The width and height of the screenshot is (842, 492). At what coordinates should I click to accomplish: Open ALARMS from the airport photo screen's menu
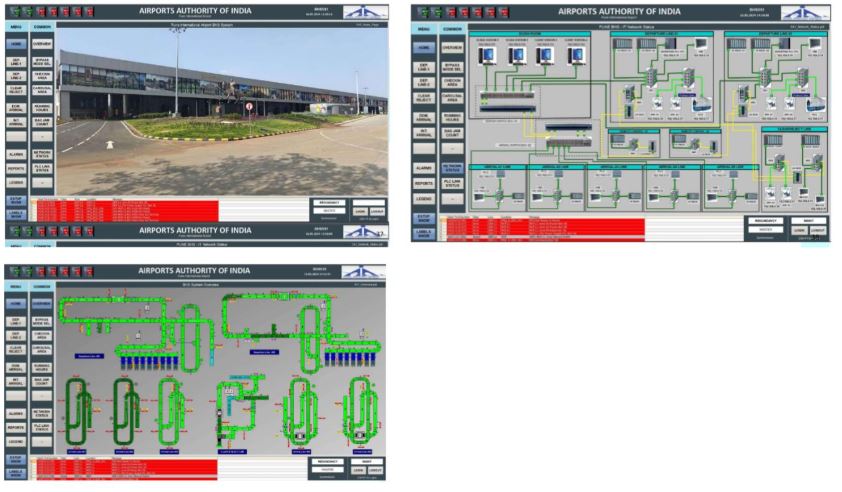click(x=16, y=155)
